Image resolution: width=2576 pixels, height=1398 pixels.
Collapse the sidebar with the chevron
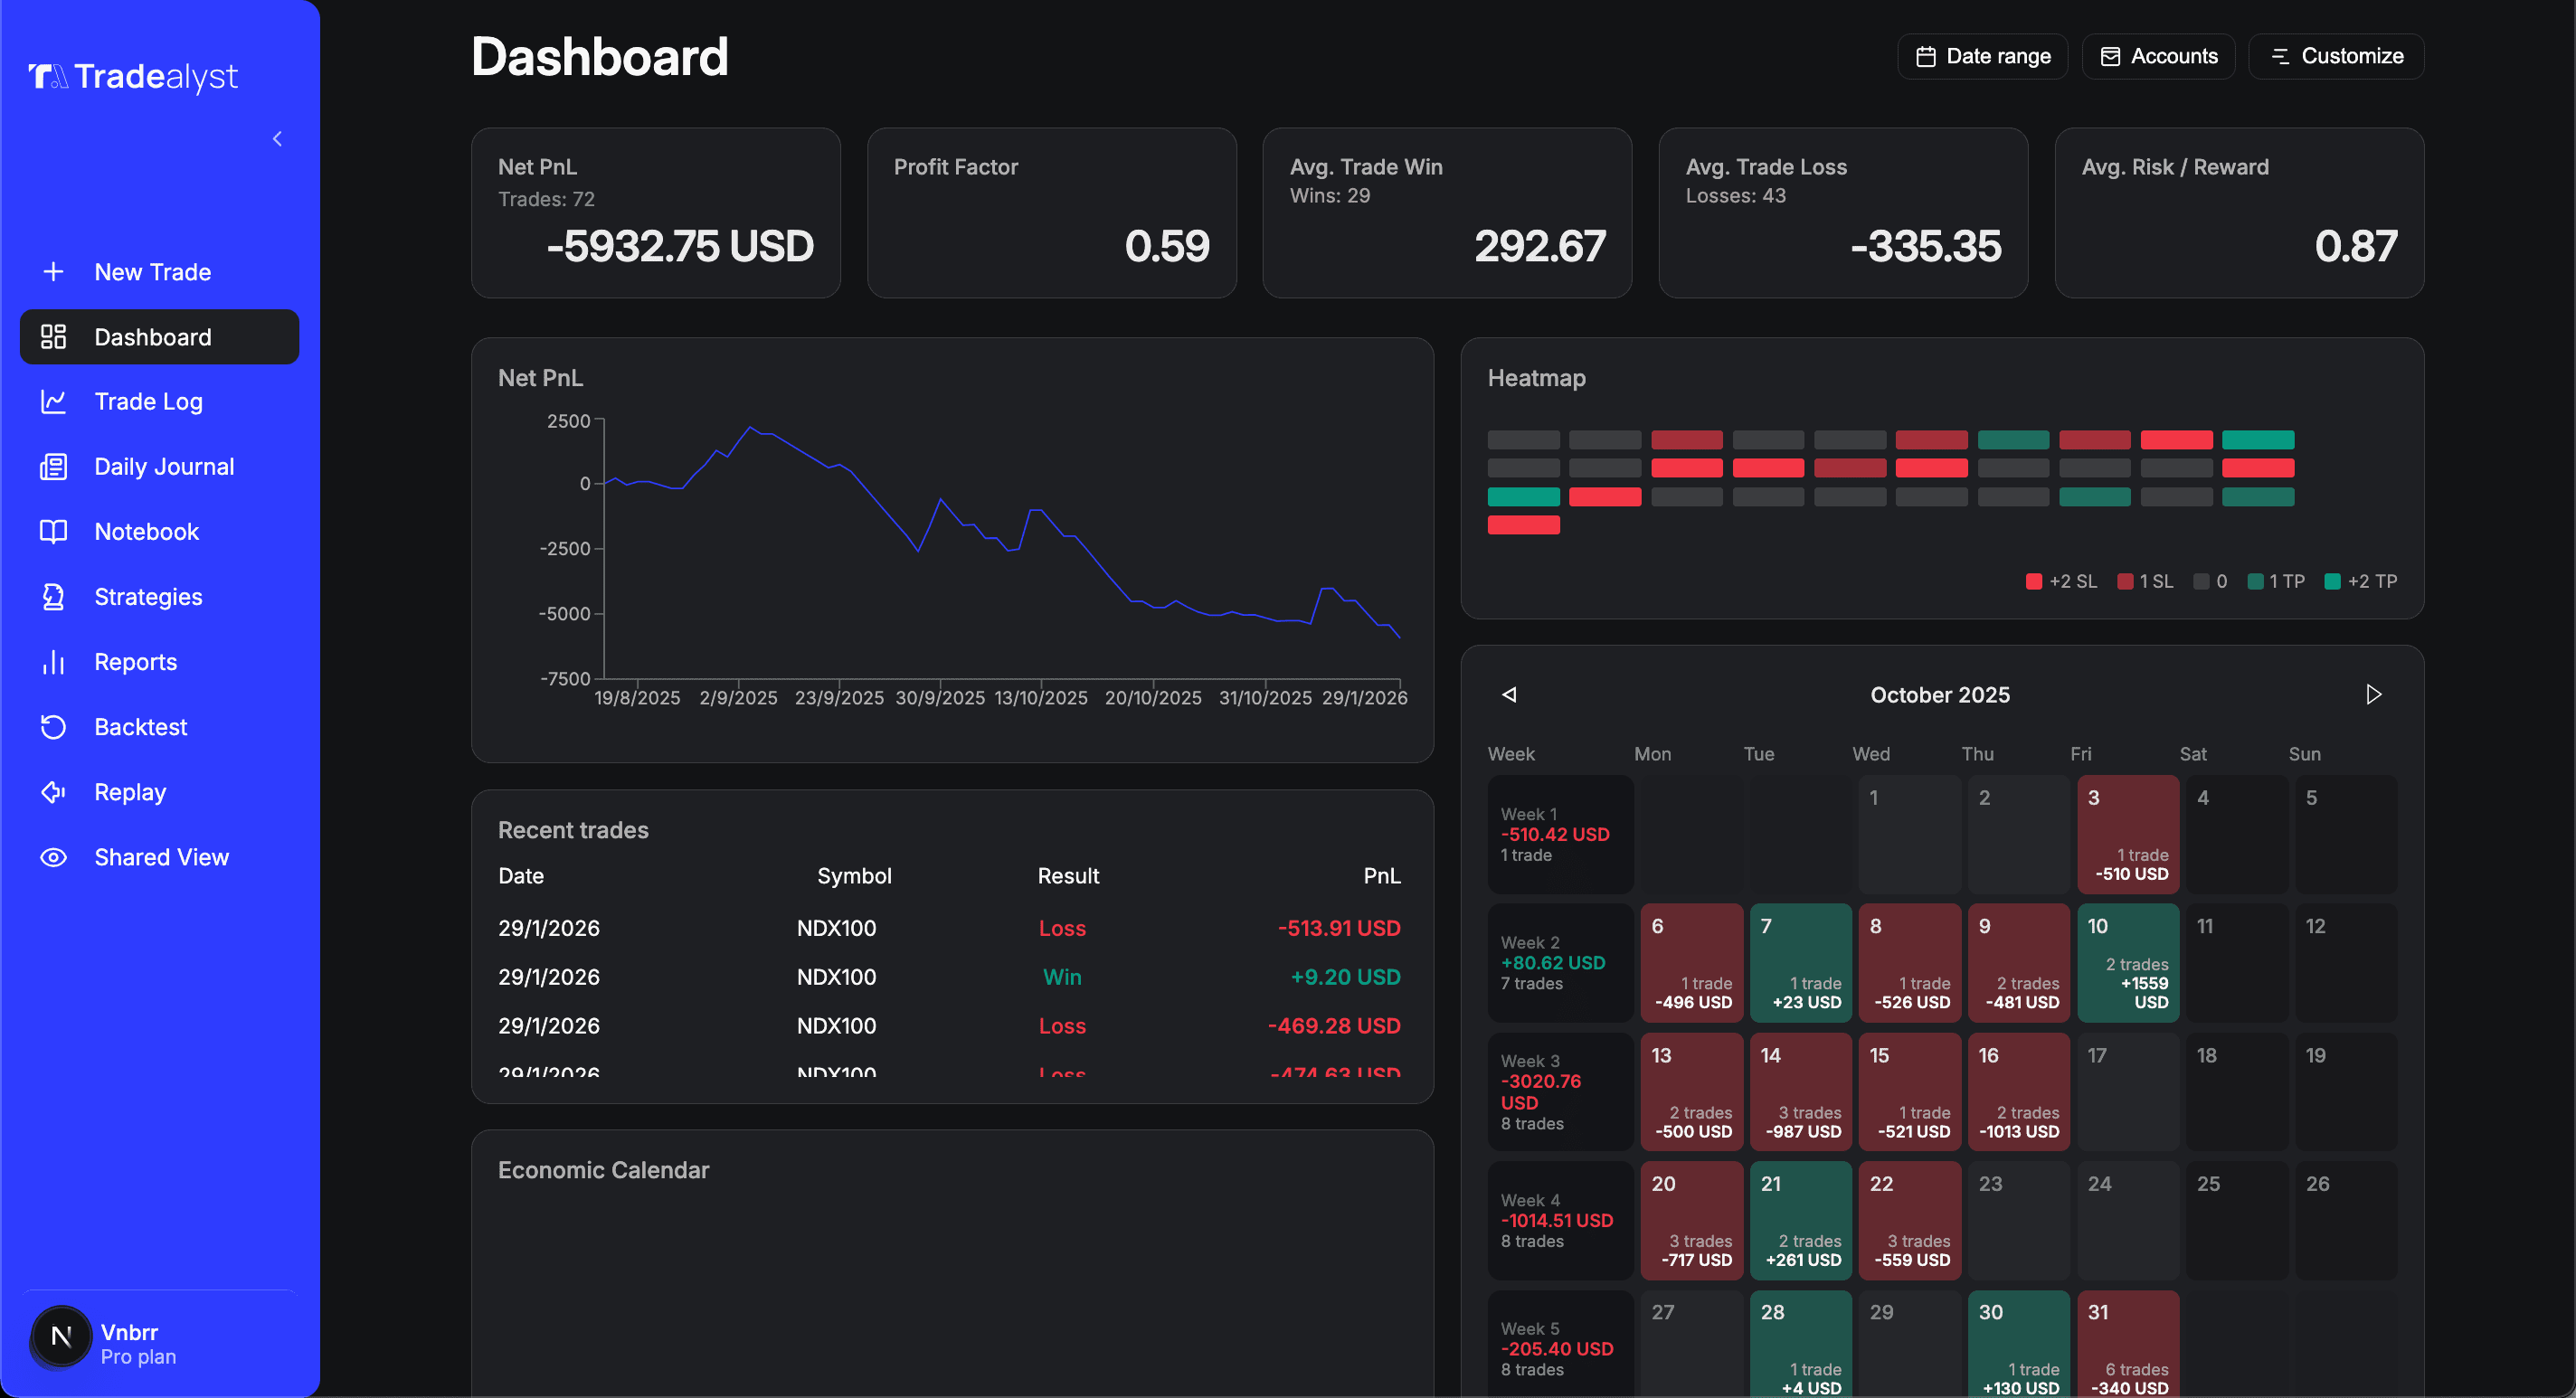pyautogui.click(x=277, y=139)
